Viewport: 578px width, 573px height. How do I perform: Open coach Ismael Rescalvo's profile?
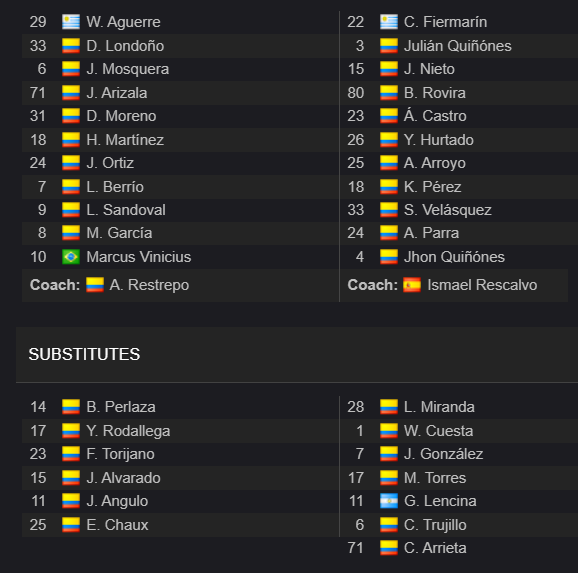click(482, 285)
